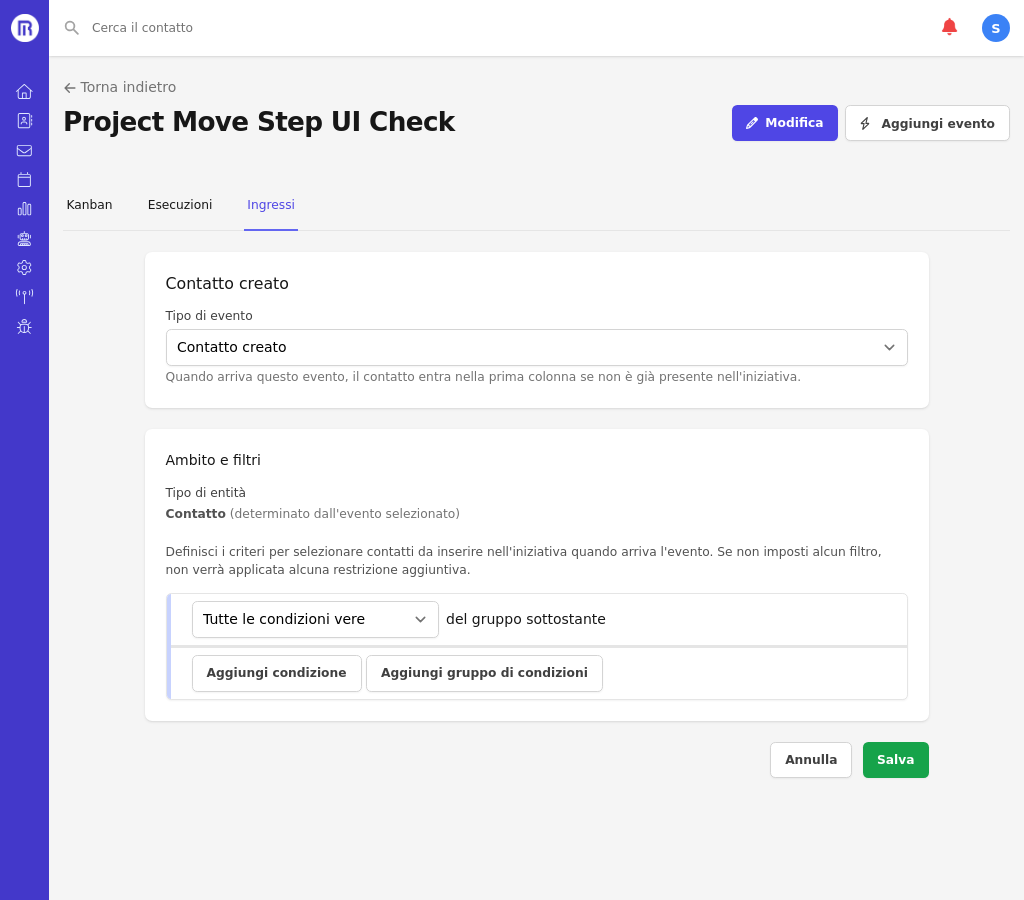The width and height of the screenshot is (1024, 900).
Task: Click the Aggiungi condizione button
Action: pos(276,673)
